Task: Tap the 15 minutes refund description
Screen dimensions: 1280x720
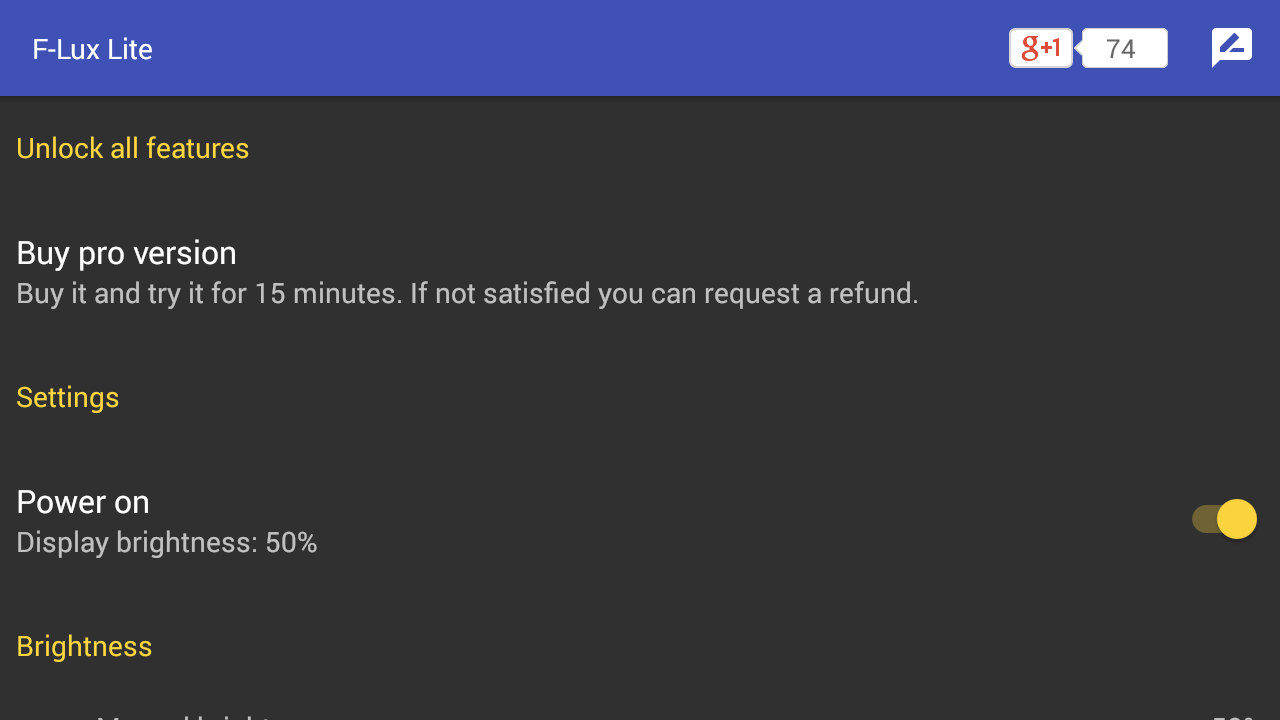Action: pos(467,294)
